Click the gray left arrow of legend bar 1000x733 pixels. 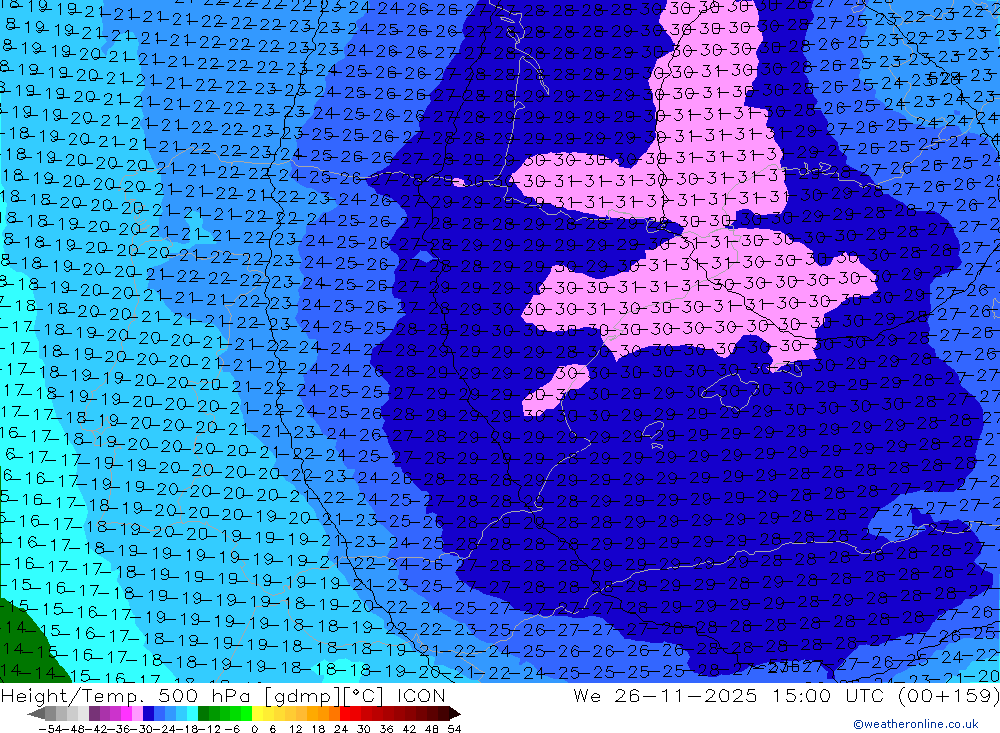click(36, 713)
